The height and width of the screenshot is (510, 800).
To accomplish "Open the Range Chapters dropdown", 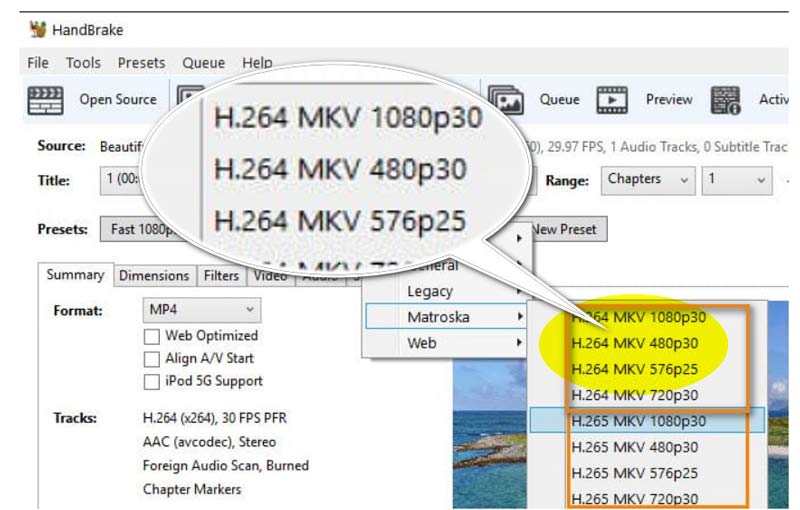I will click(648, 181).
